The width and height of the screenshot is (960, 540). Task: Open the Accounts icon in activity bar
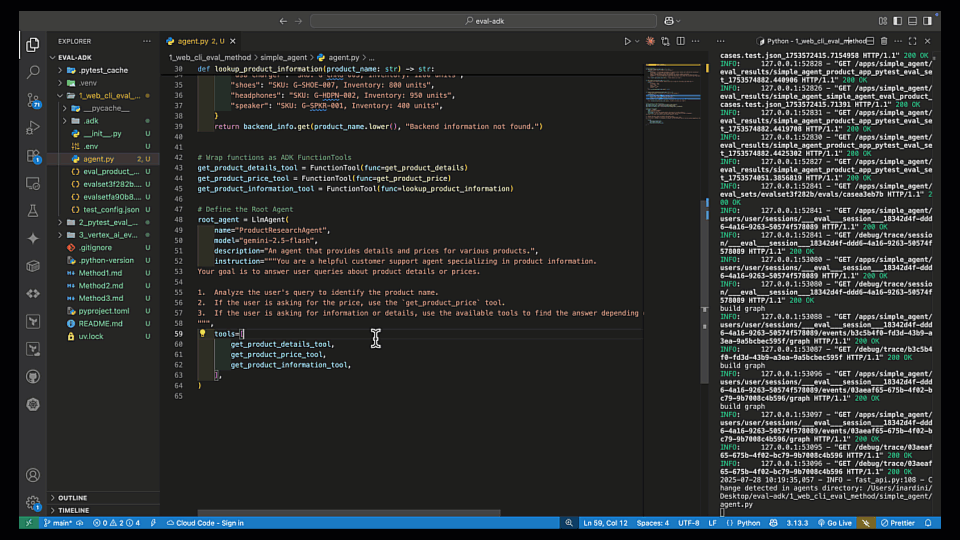(33, 475)
